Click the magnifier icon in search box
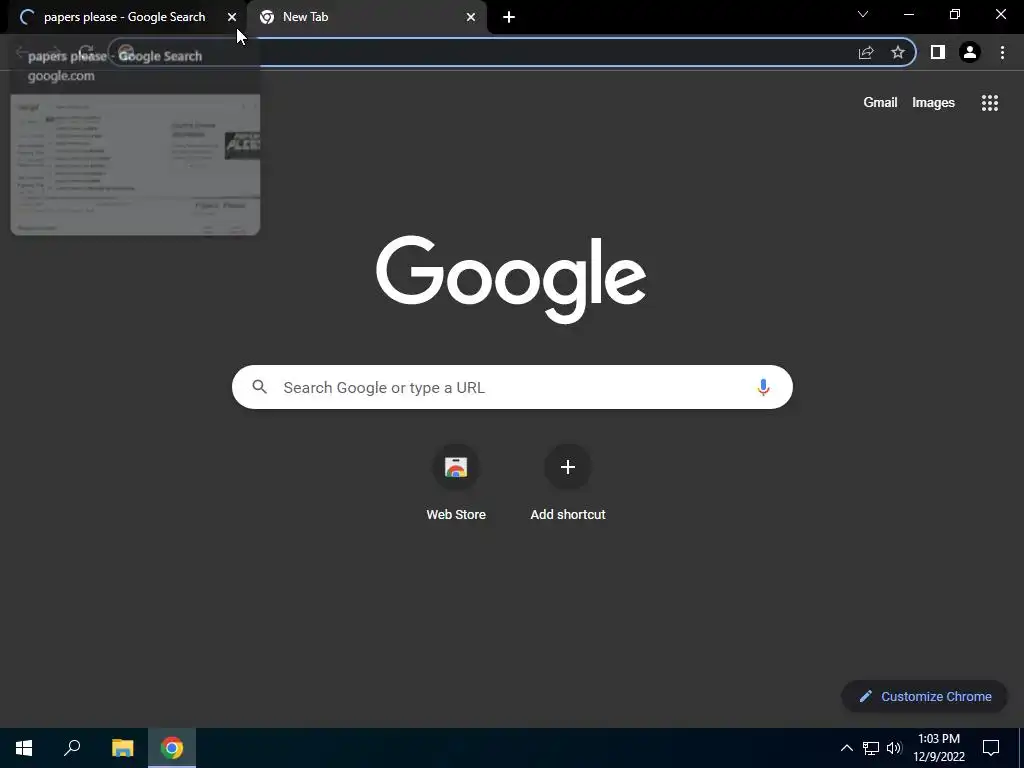 click(x=259, y=387)
